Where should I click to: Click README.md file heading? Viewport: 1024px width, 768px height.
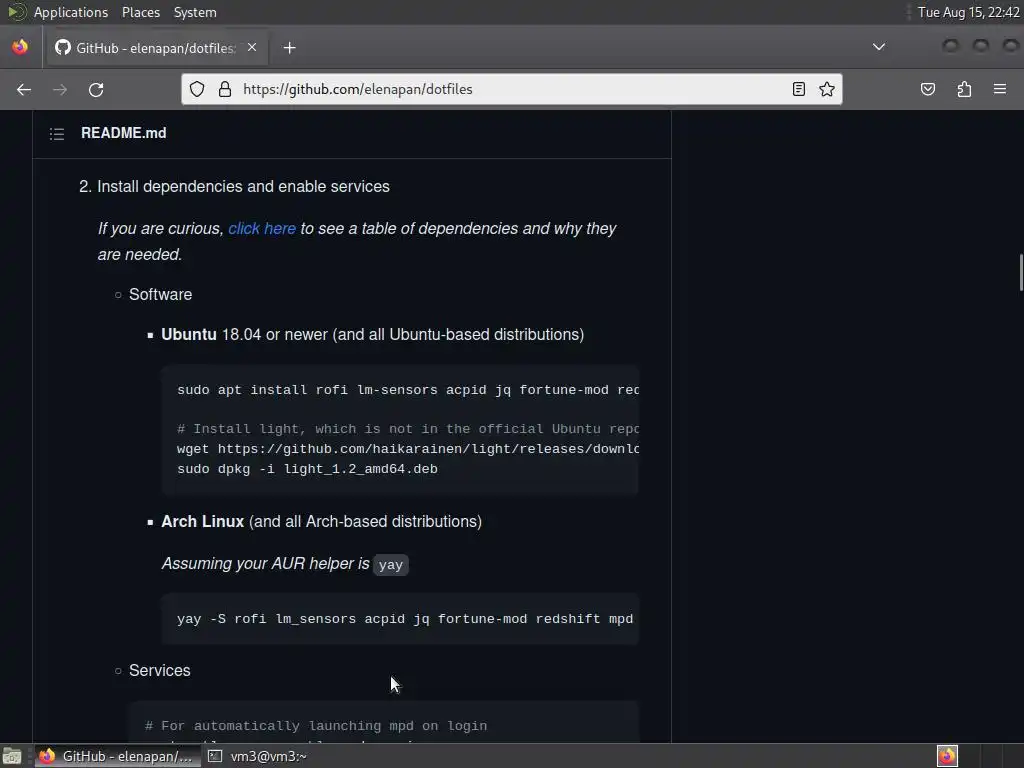coord(123,133)
